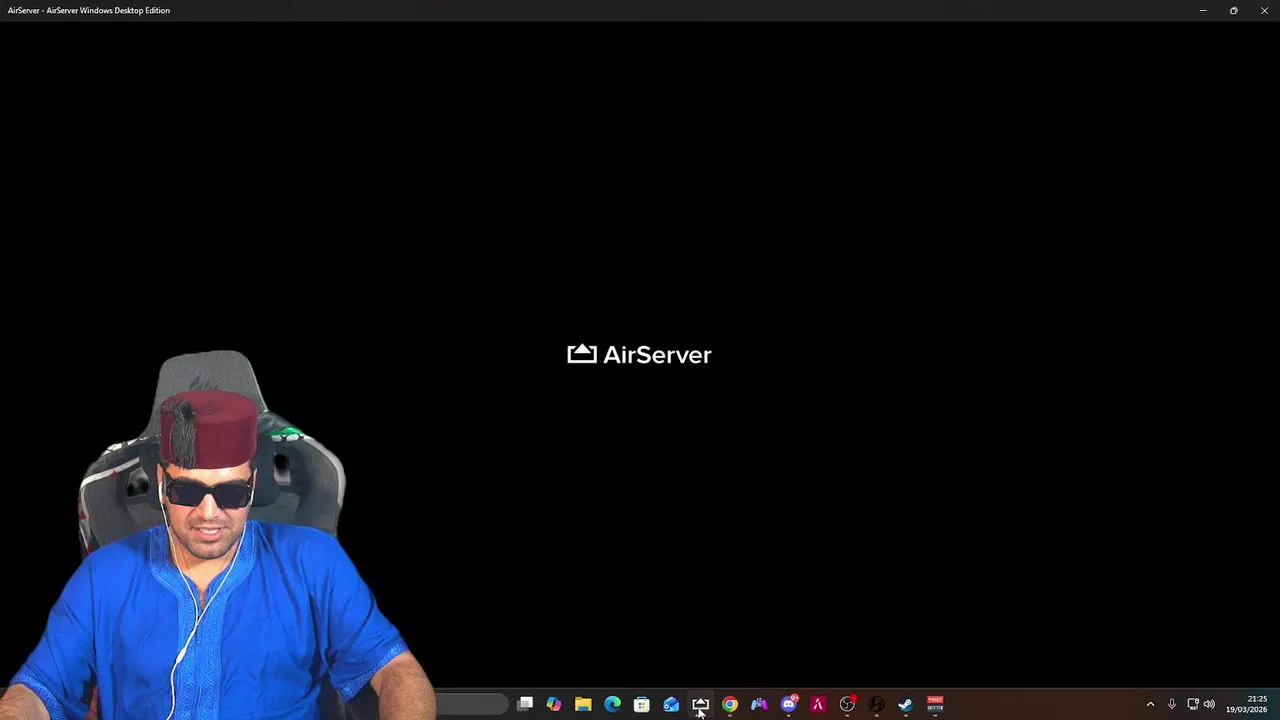Close the AirServer window
Image resolution: width=1280 pixels, height=720 pixels.
[x=1264, y=10]
